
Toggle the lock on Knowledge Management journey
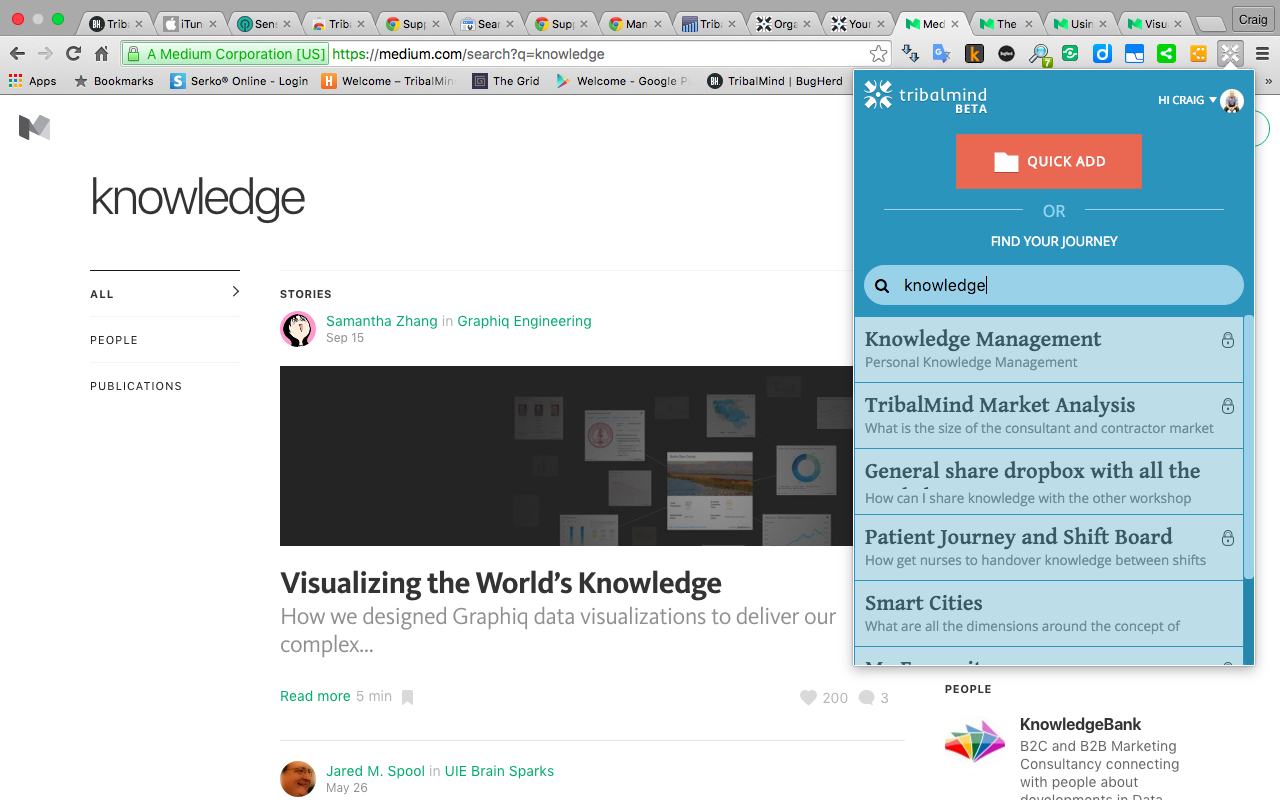pyautogui.click(x=1227, y=340)
